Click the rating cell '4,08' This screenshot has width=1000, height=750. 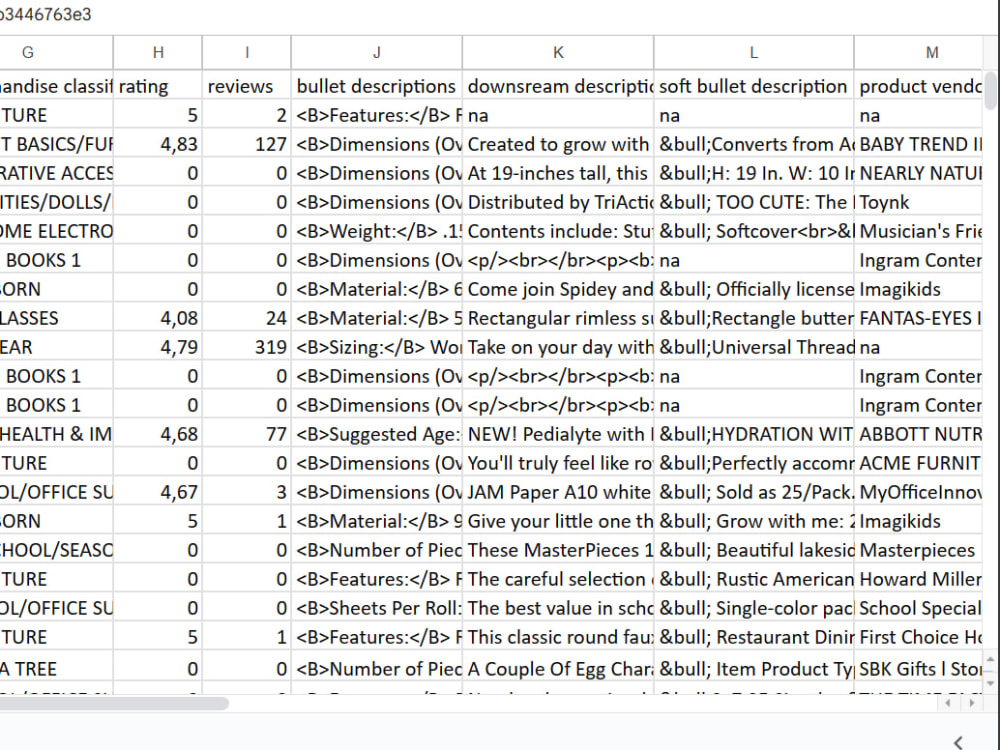(158, 318)
